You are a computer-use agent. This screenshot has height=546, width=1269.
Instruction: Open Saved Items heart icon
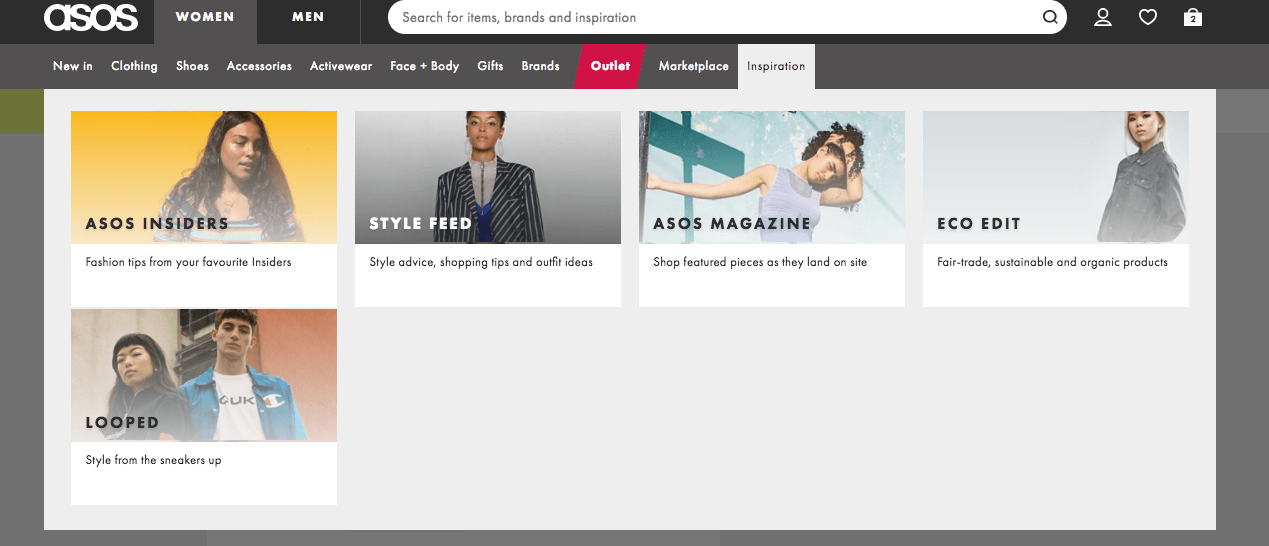pyautogui.click(x=1148, y=17)
